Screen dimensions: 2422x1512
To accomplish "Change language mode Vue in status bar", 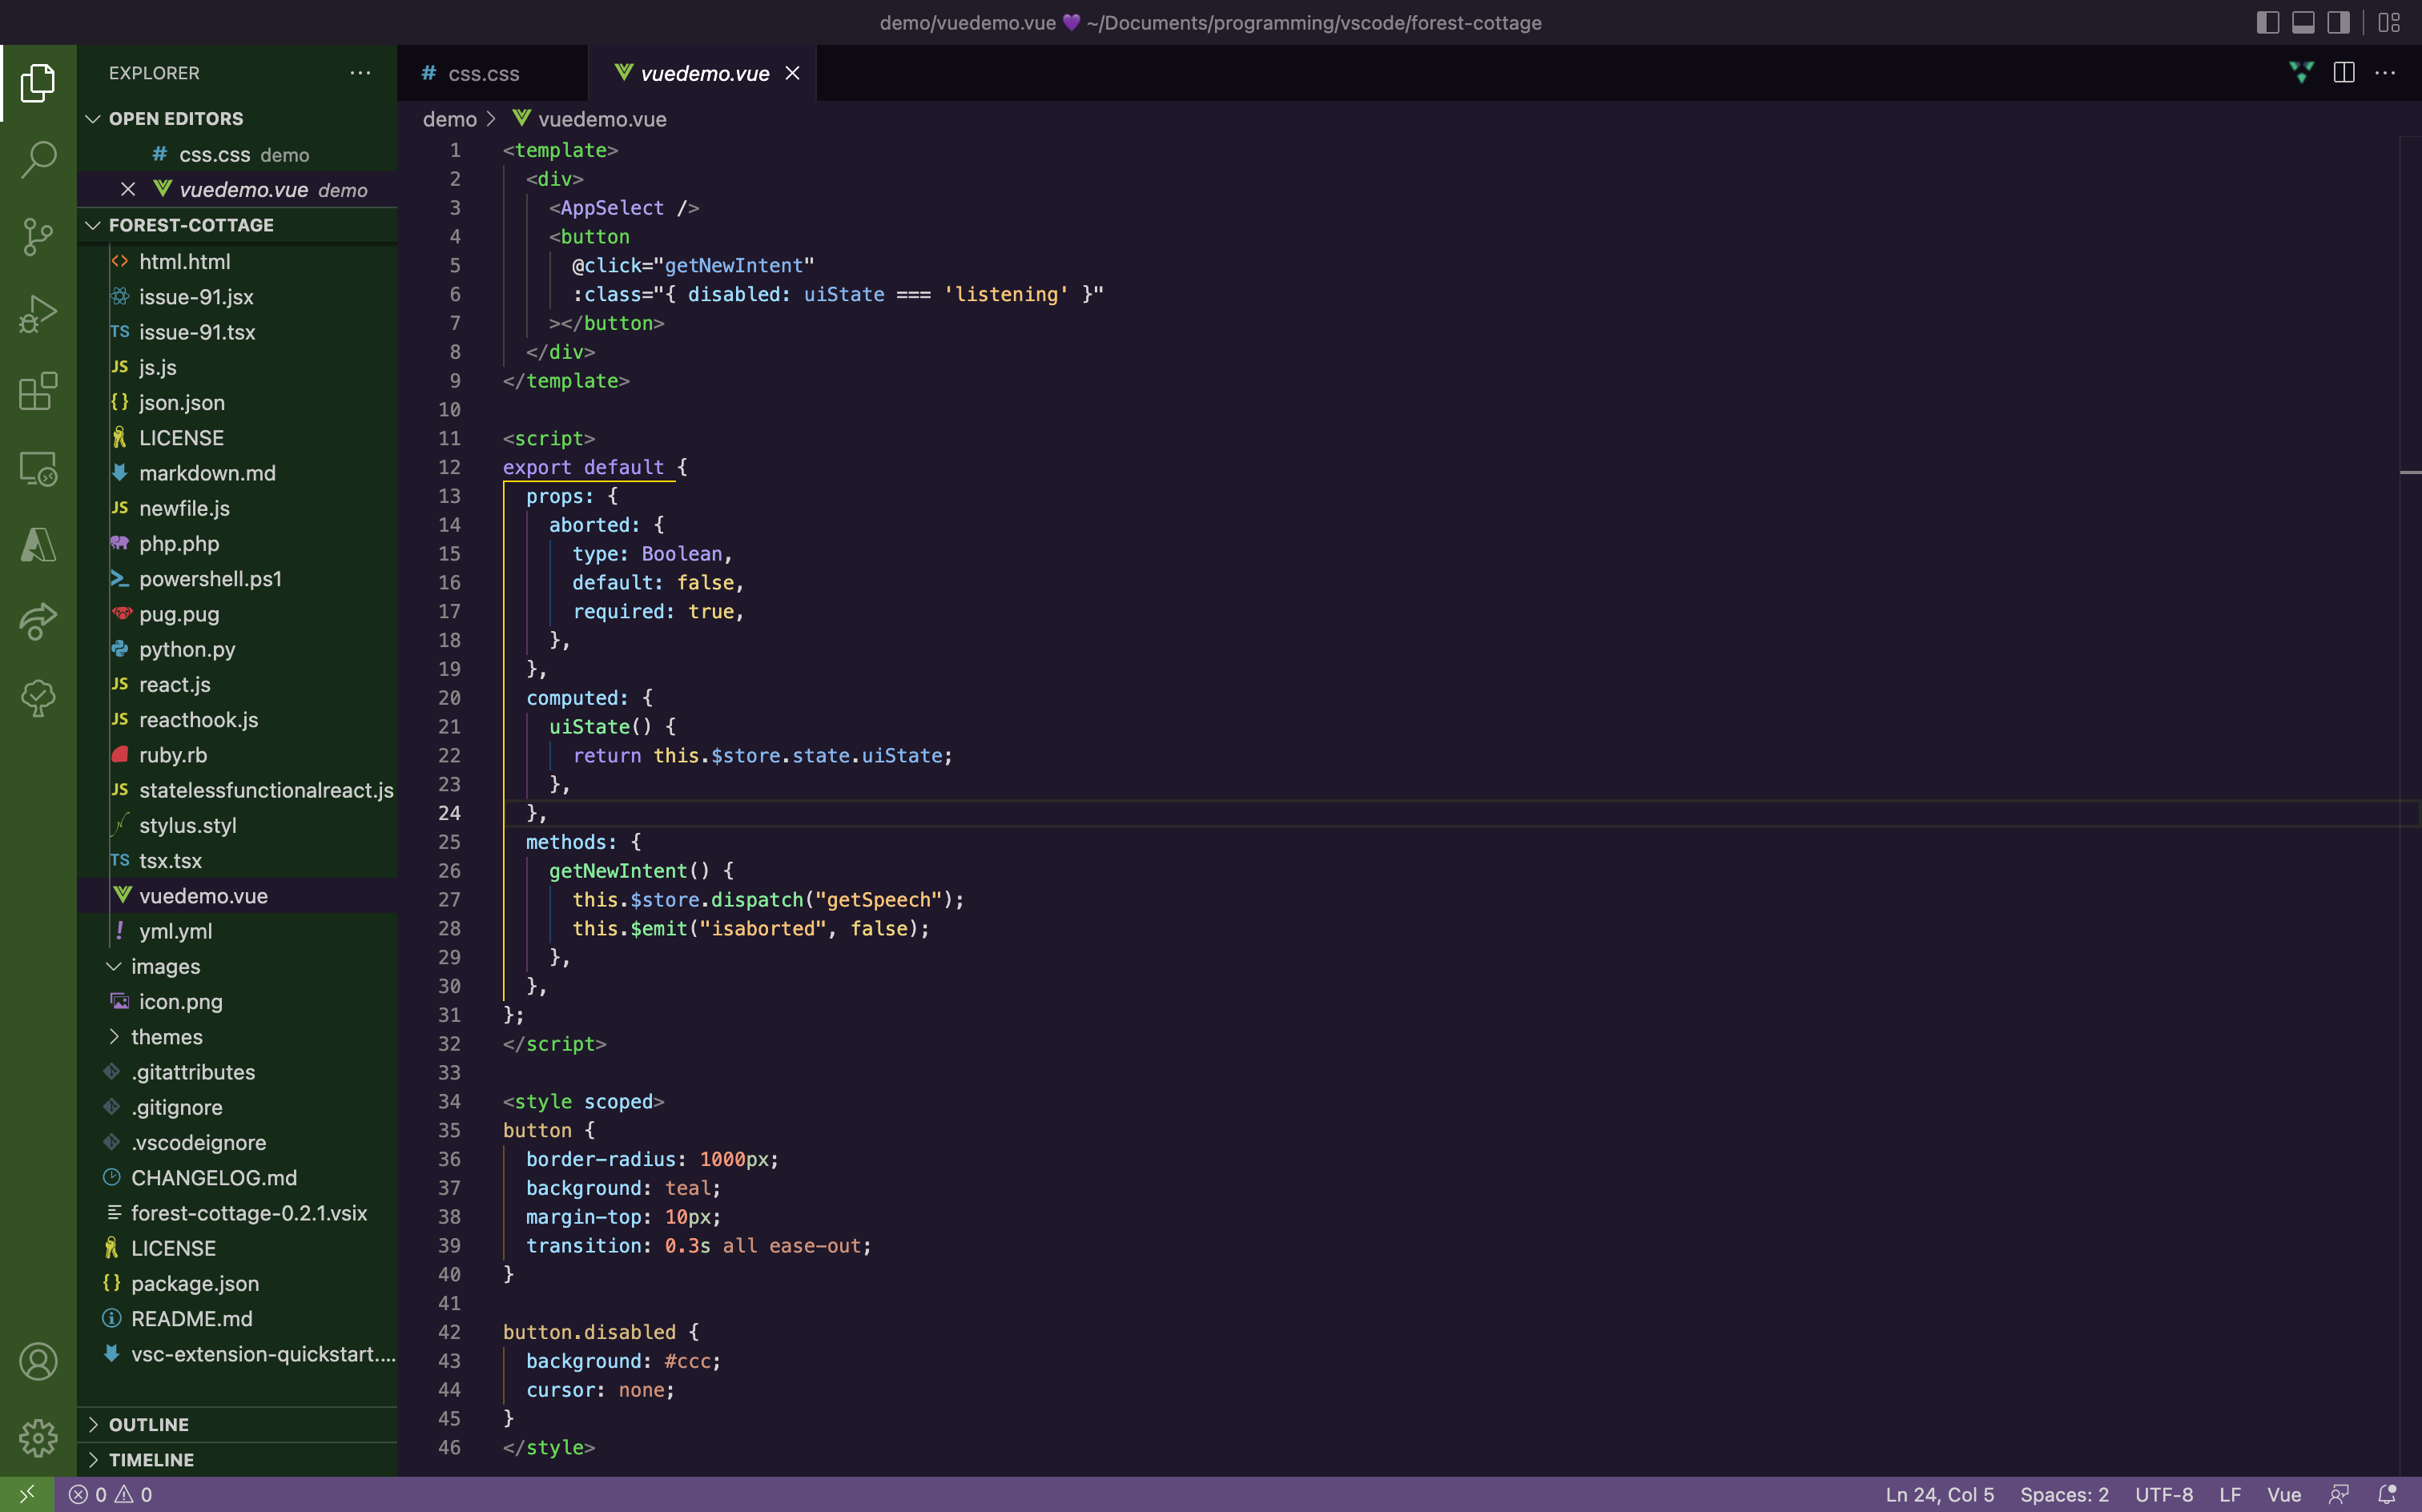I will [x=2284, y=1494].
